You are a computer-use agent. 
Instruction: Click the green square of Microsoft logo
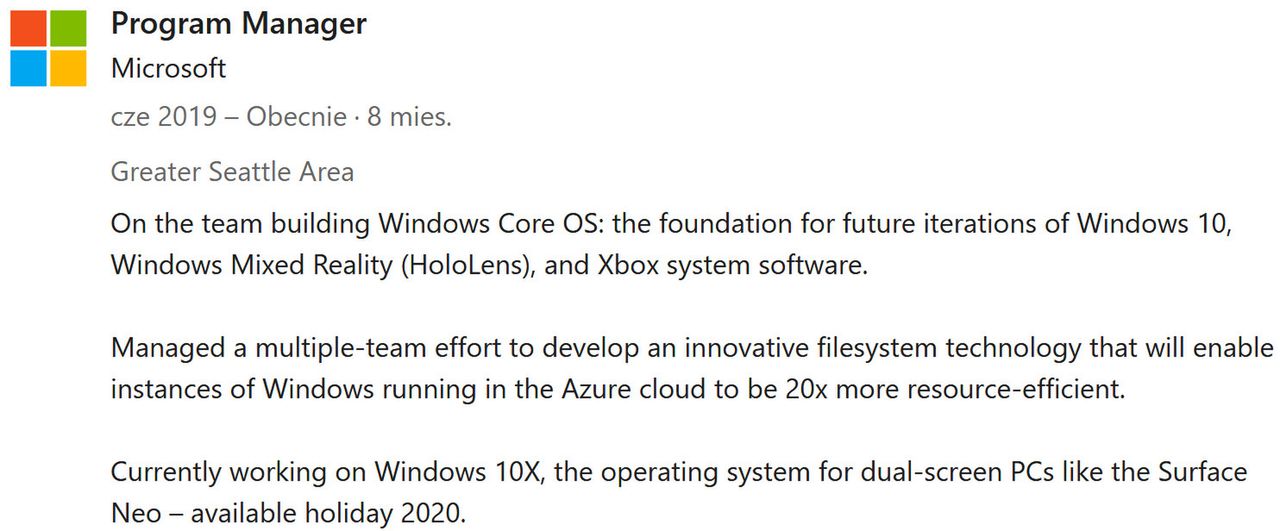pyautogui.click(x=68, y=29)
